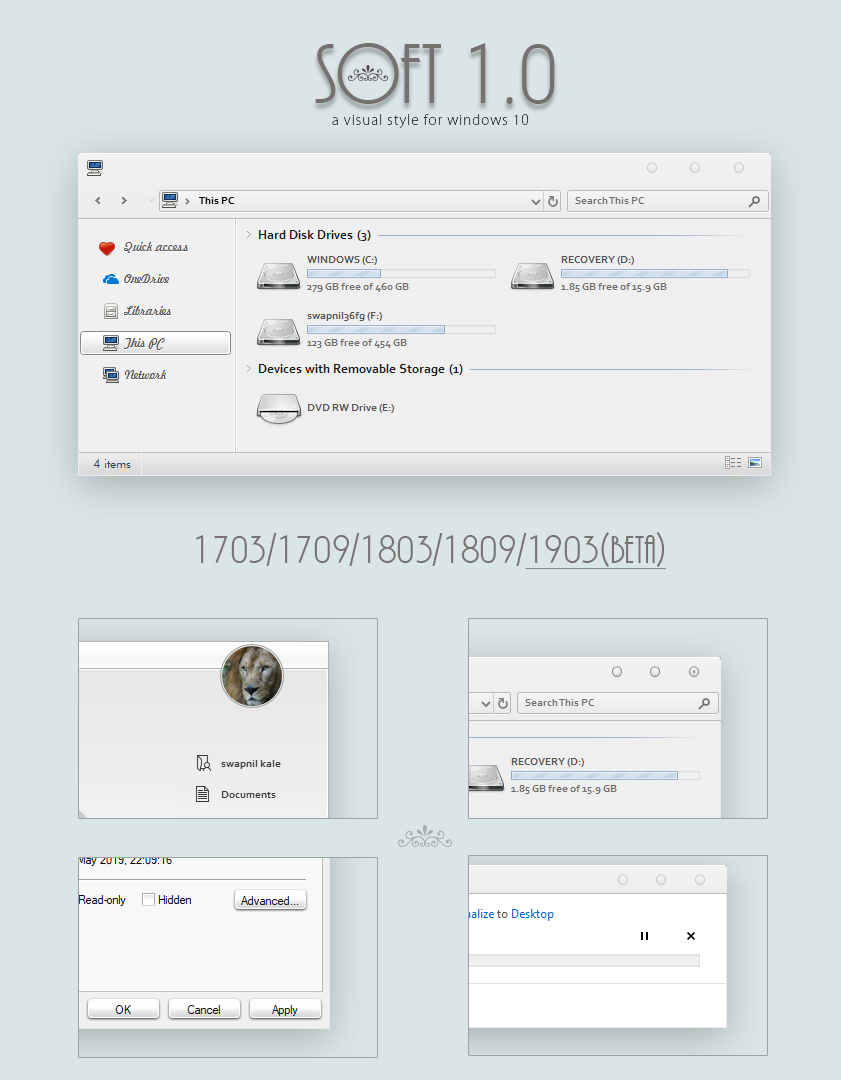This screenshot has height=1080, width=841.
Task: Check the Hidden checkbox
Action: coord(147,899)
